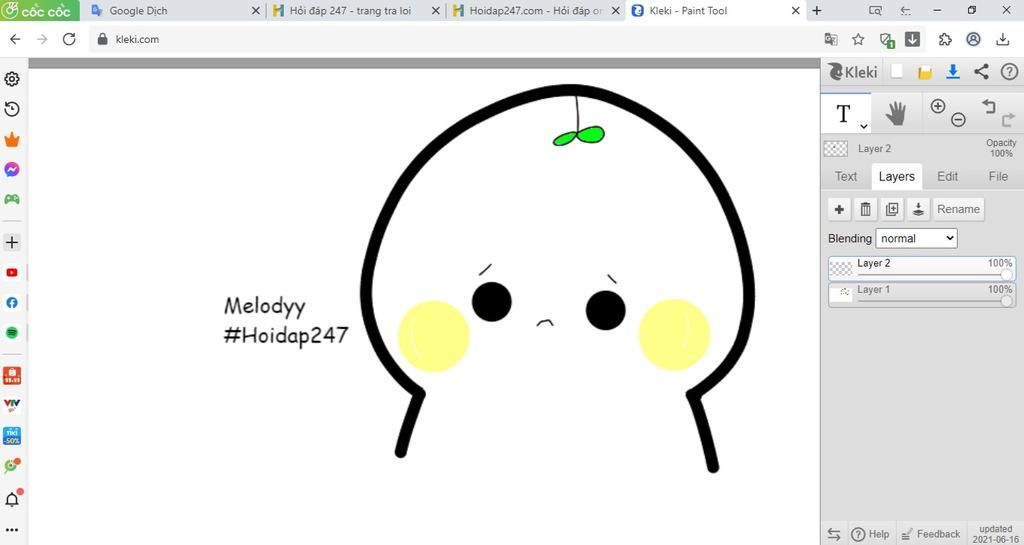Switch to Hỏi đáp 247 tab
The width and height of the screenshot is (1024, 545).
(353, 10)
